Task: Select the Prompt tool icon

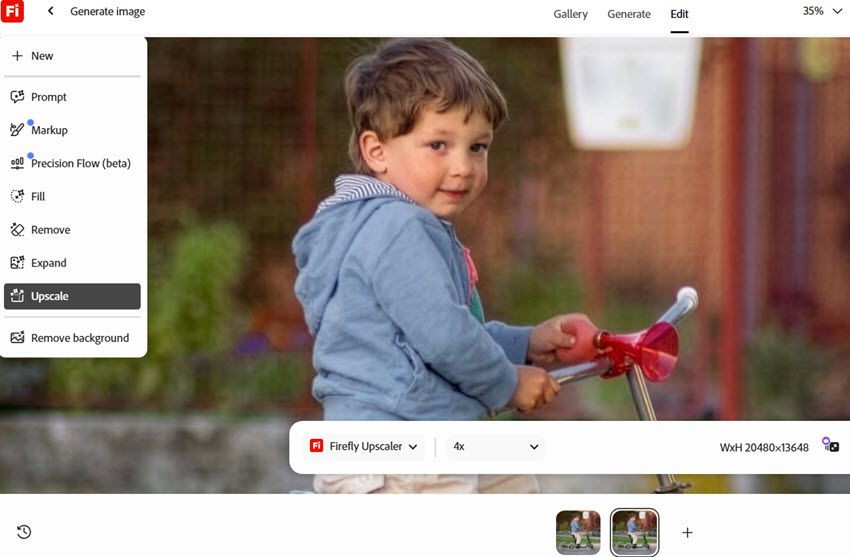Action: coord(17,96)
